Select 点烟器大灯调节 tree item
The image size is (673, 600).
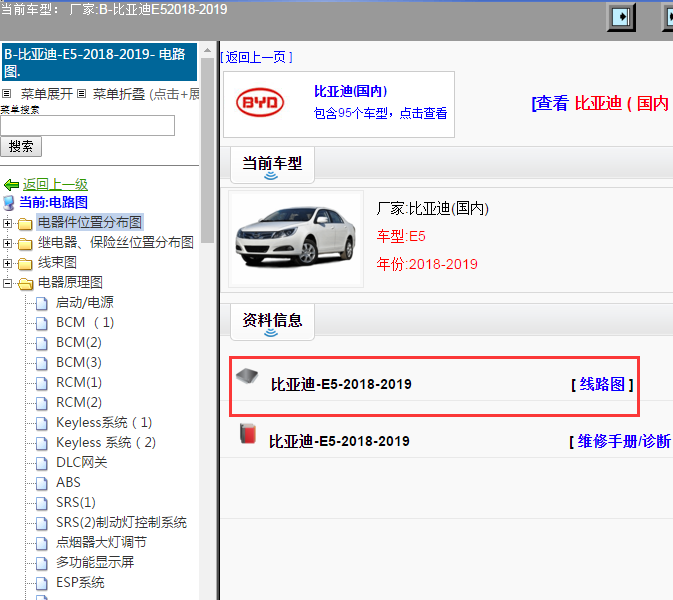101,542
